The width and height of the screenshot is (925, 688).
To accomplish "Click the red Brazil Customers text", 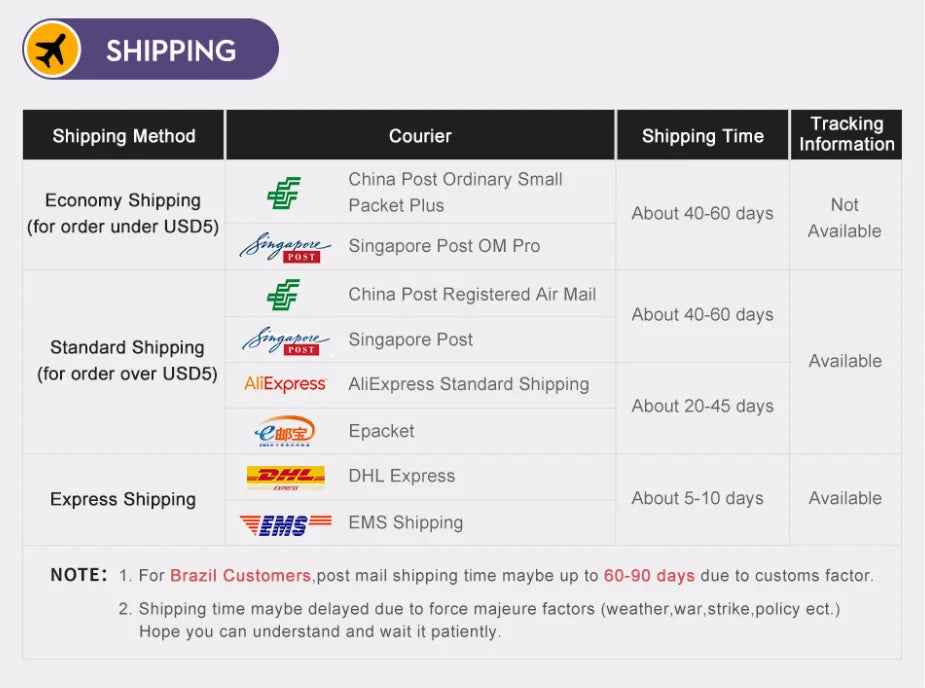I will (x=240, y=576).
